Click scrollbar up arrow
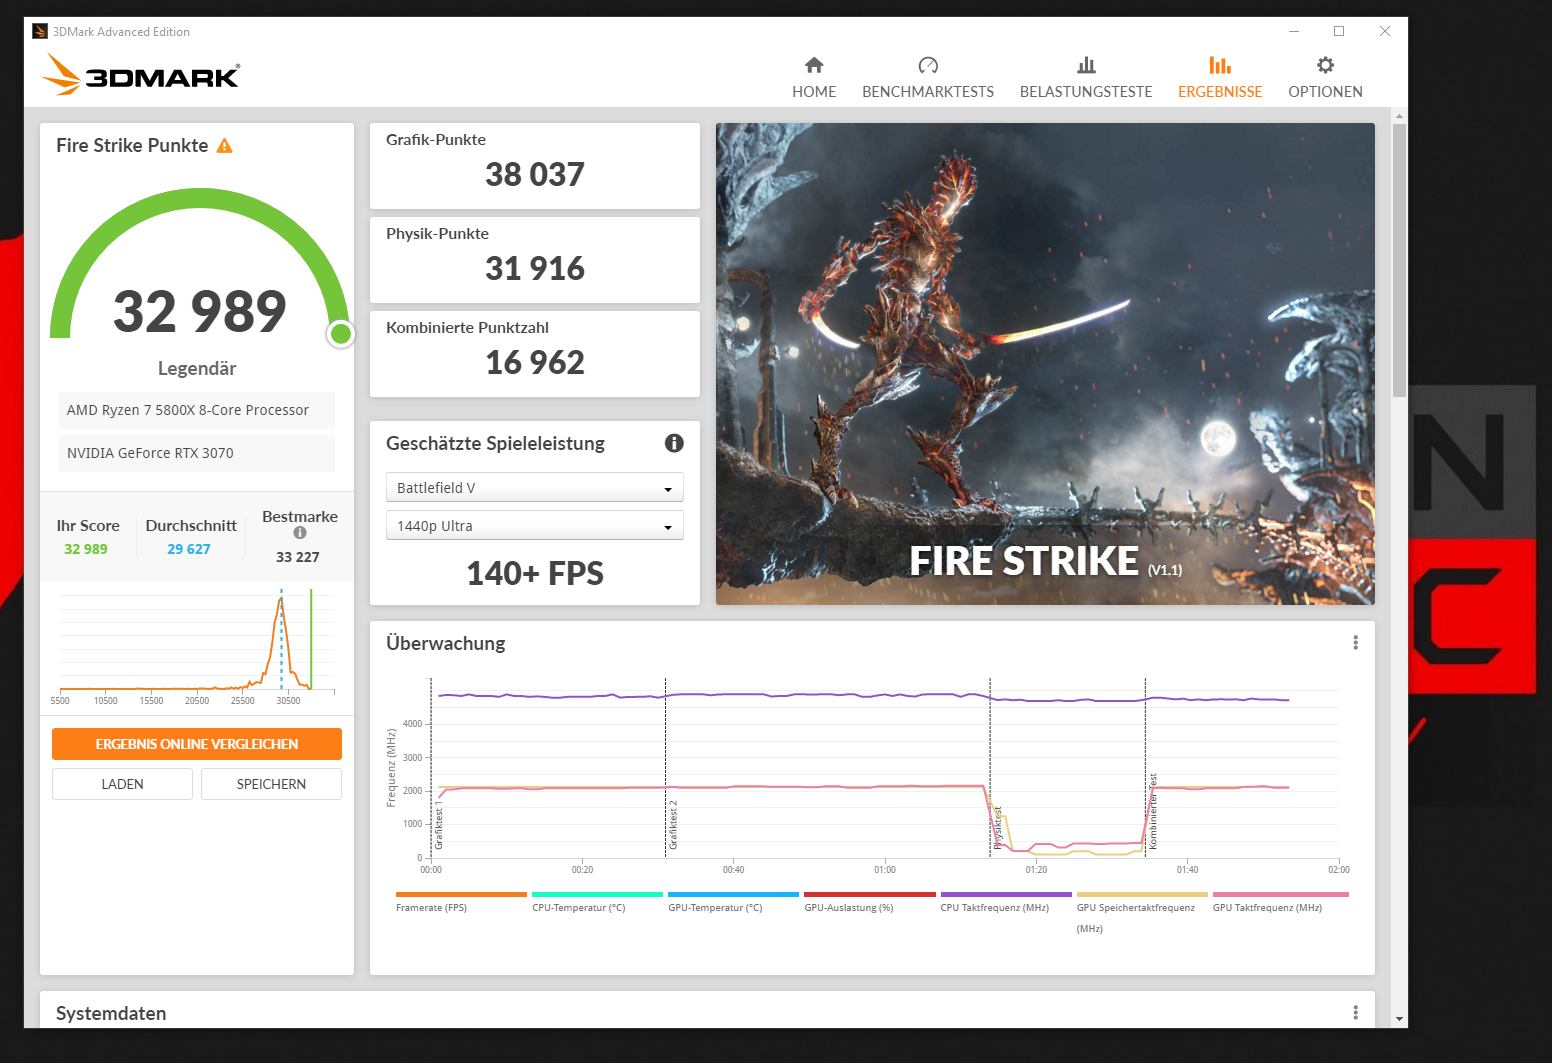 [x=1399, y=116]
